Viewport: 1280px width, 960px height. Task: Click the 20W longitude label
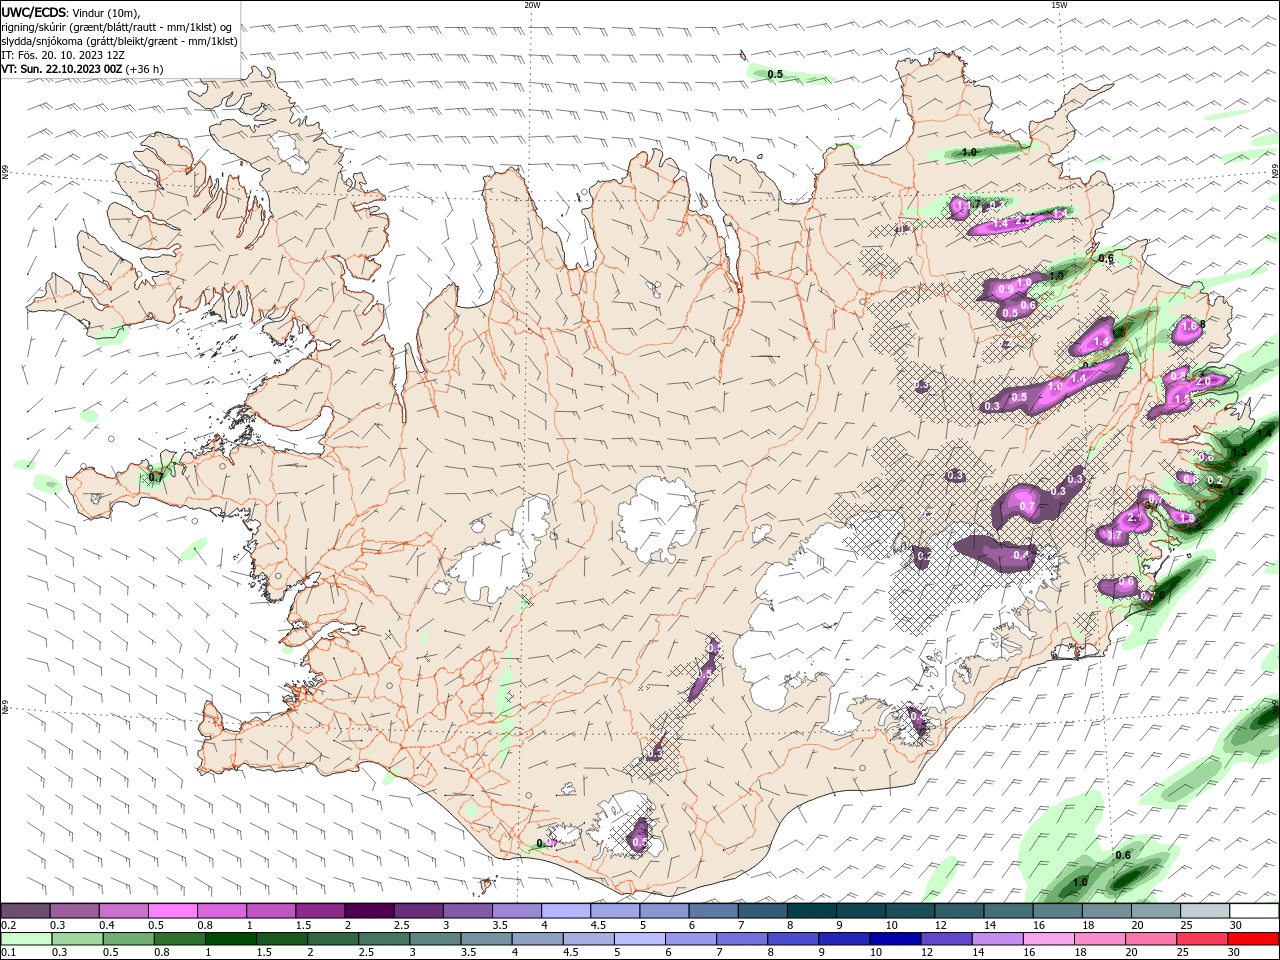(532, 5)
